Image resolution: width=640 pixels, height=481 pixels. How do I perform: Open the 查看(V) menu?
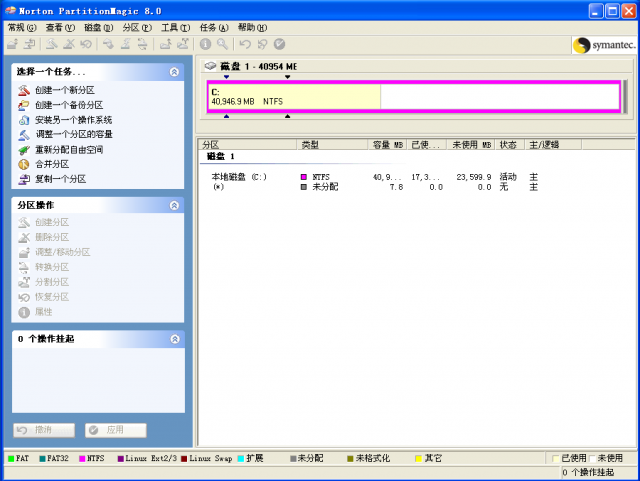(60, 27)
